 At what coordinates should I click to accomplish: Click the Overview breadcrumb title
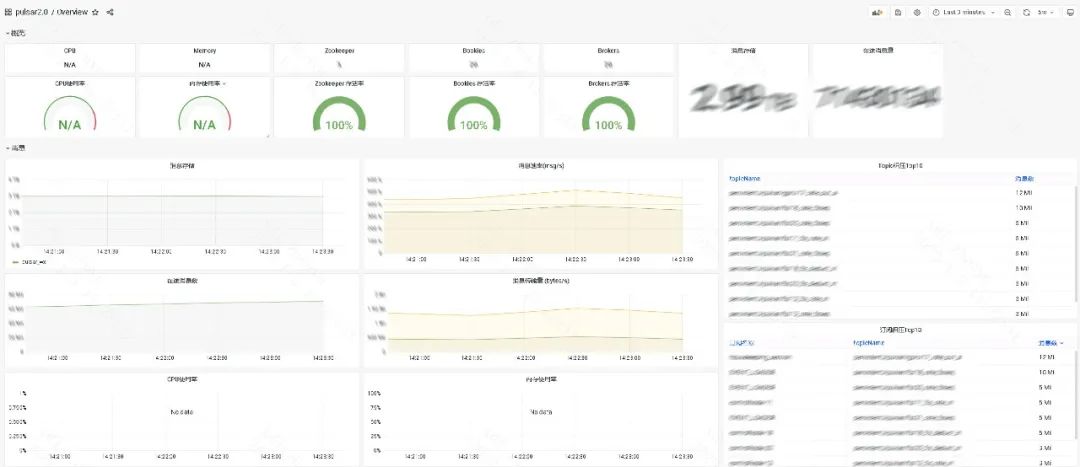(72, 12)
